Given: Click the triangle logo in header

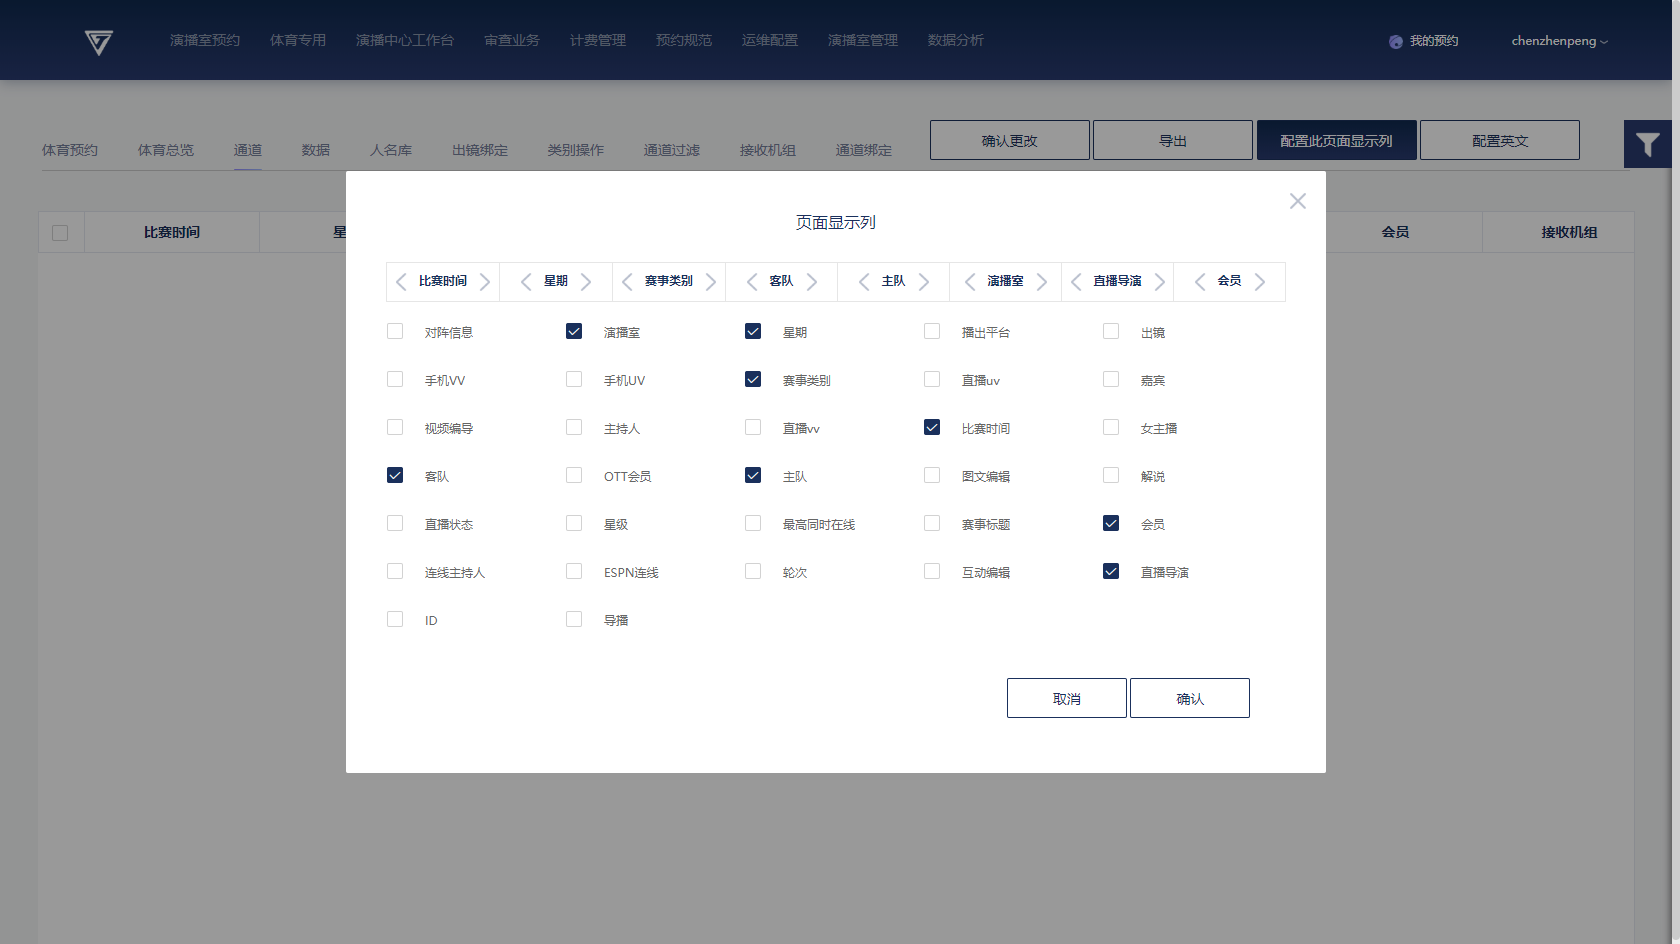Looking at the screenshot, I should pos(98,42).
